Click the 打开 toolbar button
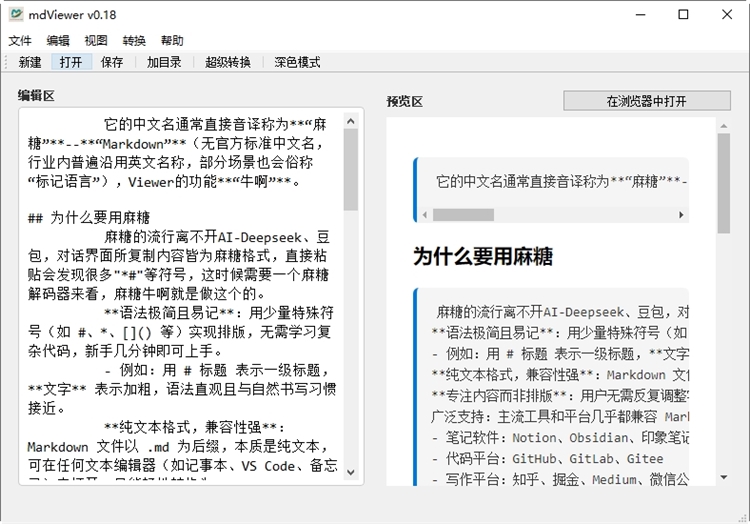The height and width of the screenshot is (524, 750). click(x=71, y=62)
